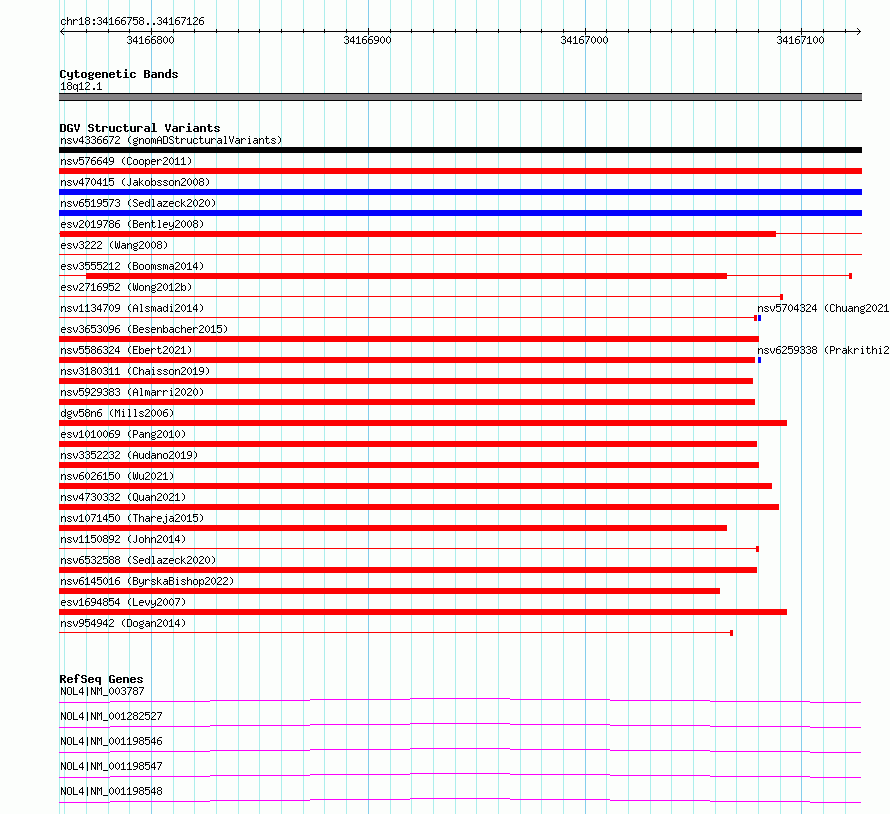This screenshot has width=890, height=814.
Task: Open the esv3653096 (Besenbacher2015) label
Action: point(144,329)
